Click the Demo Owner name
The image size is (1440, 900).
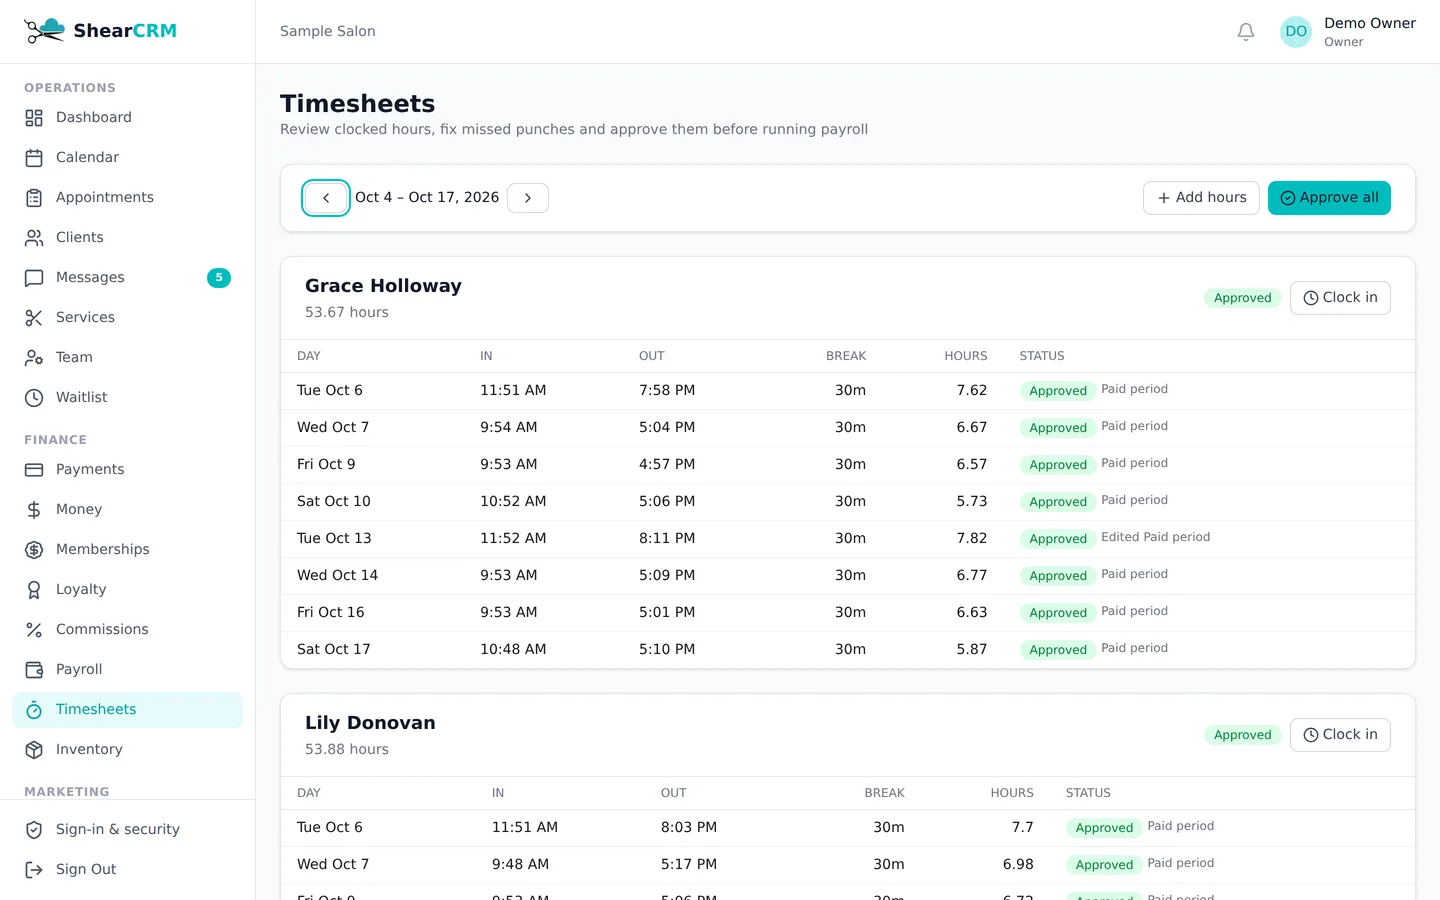coord(1370,23)
